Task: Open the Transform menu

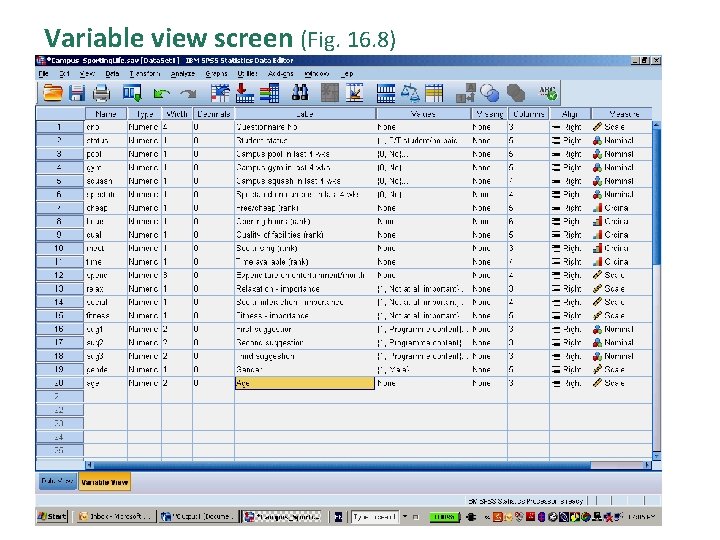Action: 144,73
